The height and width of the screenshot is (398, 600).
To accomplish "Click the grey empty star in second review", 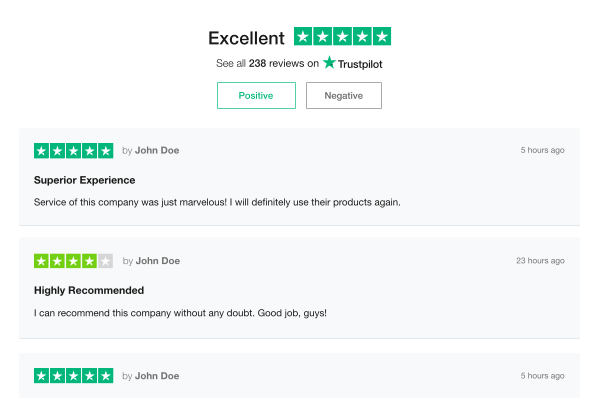I will [x=106, y=261].
